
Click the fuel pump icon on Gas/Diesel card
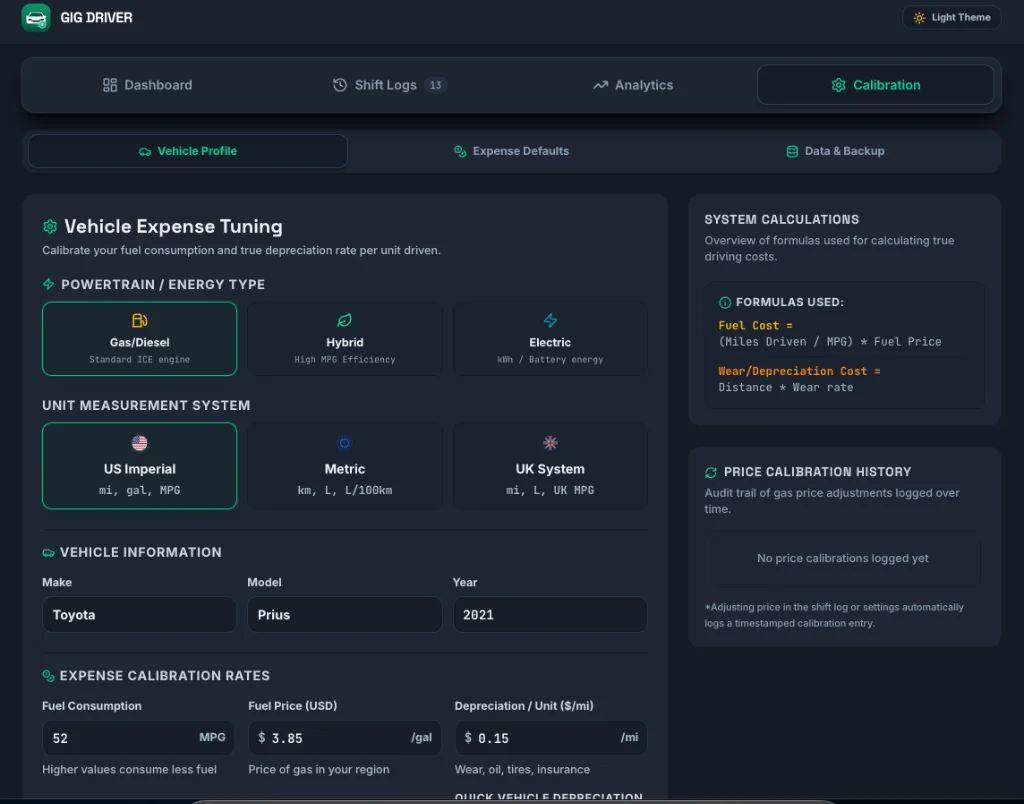140,321
